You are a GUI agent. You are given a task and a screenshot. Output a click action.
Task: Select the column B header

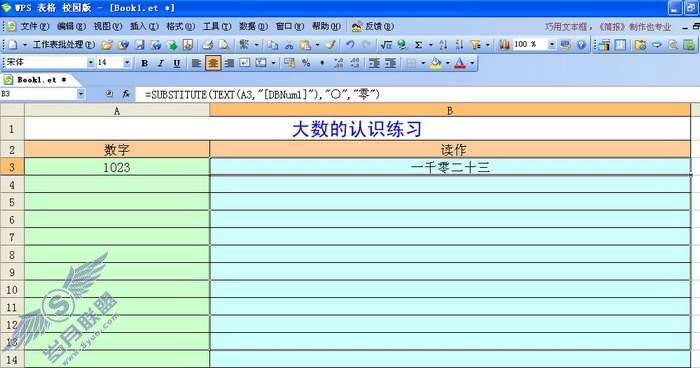450,111
